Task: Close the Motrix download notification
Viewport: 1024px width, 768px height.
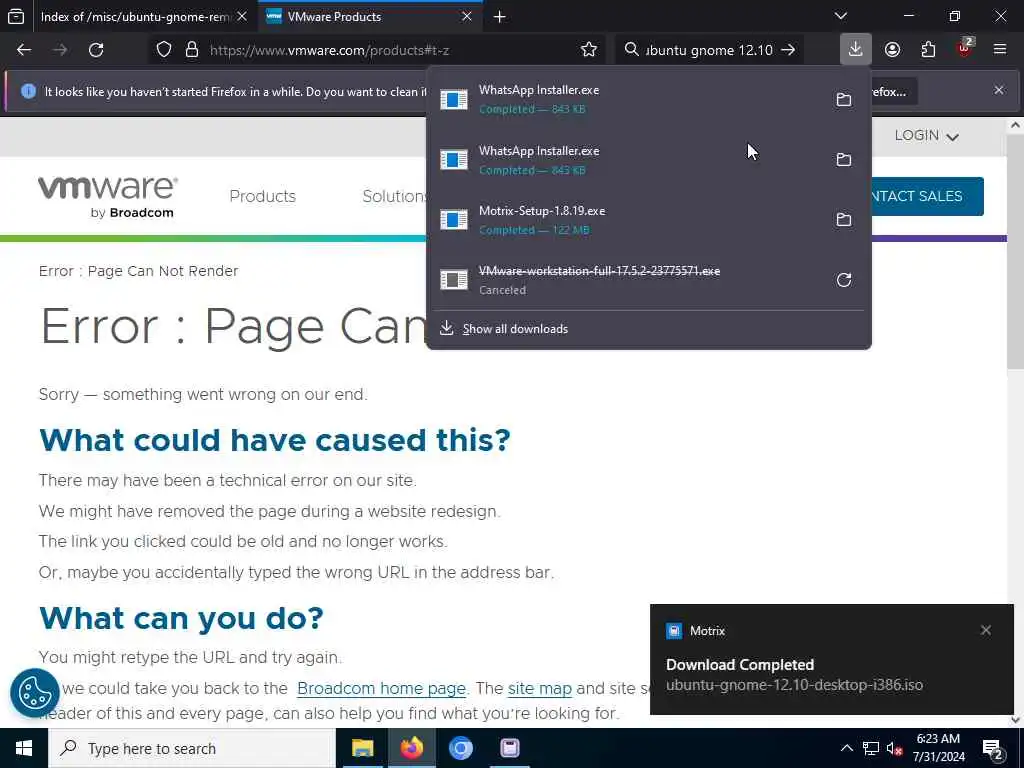Action: pos(985,630)
